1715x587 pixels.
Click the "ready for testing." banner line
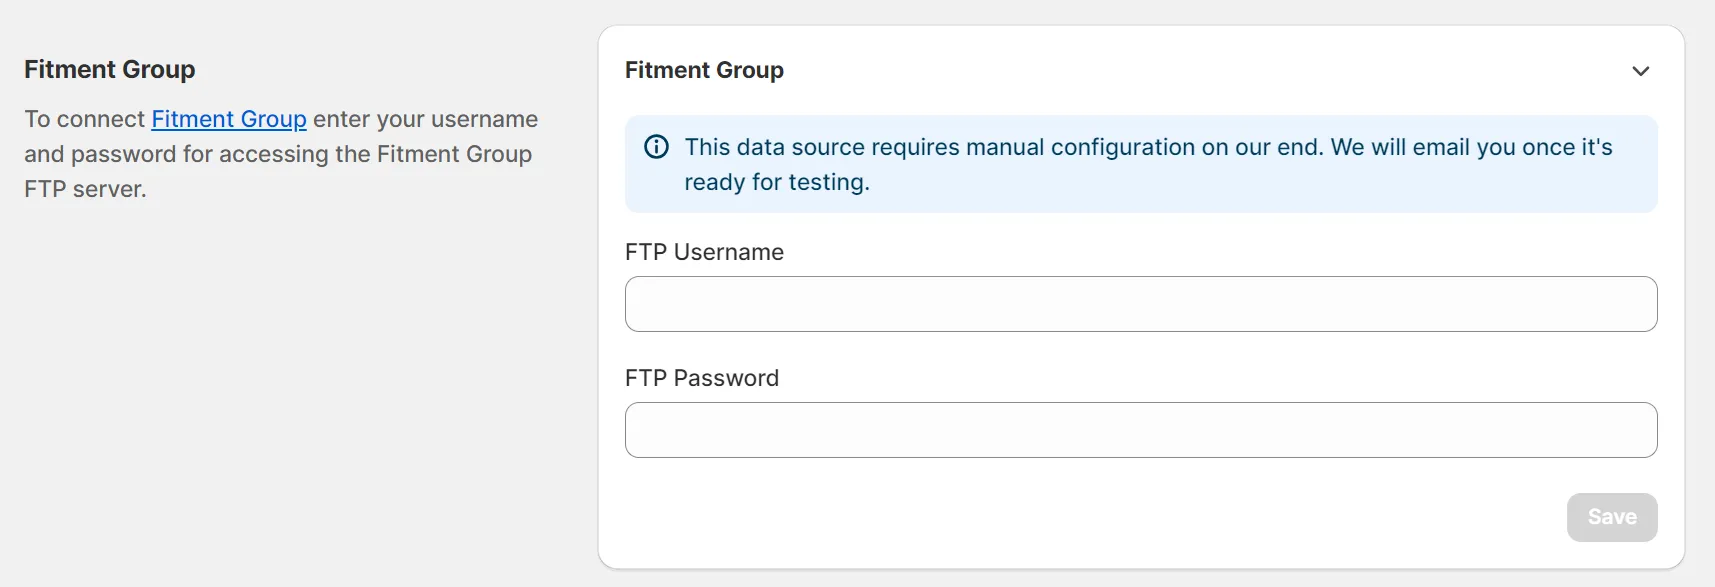coord(777,182)
